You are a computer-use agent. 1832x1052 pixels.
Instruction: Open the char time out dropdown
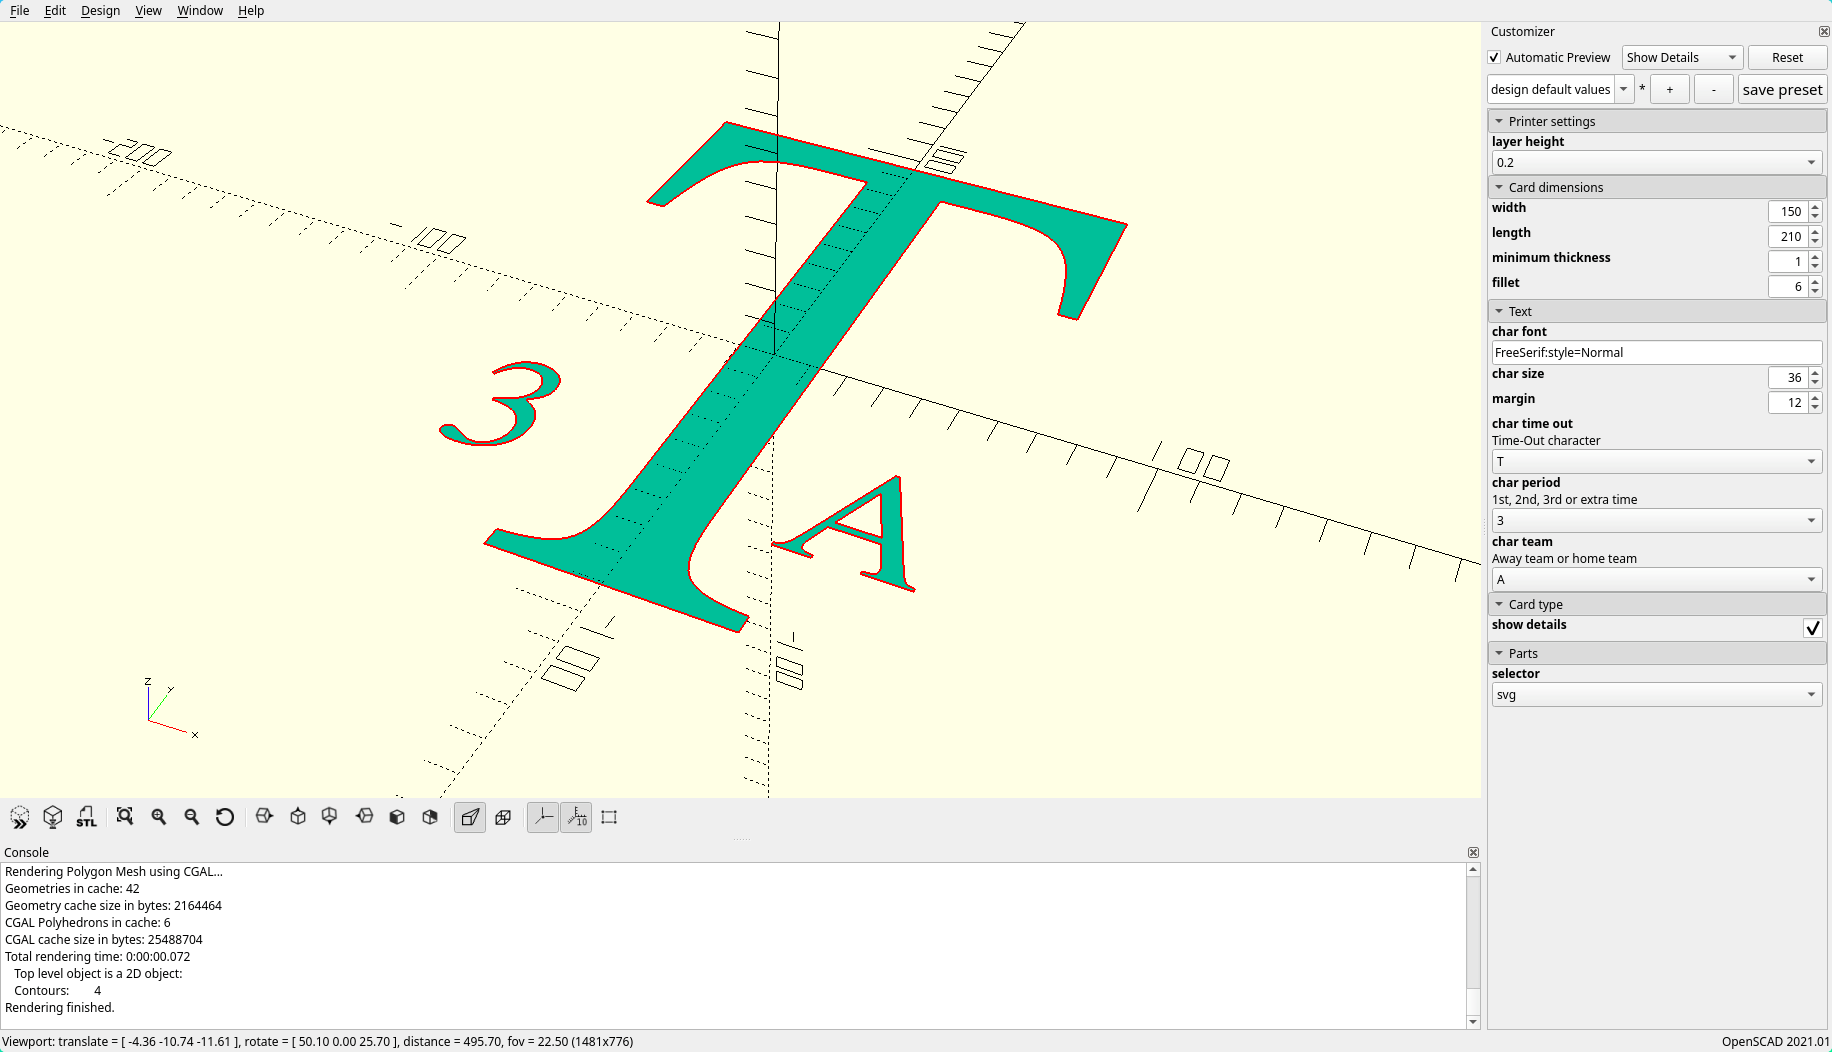(1657, 462)
